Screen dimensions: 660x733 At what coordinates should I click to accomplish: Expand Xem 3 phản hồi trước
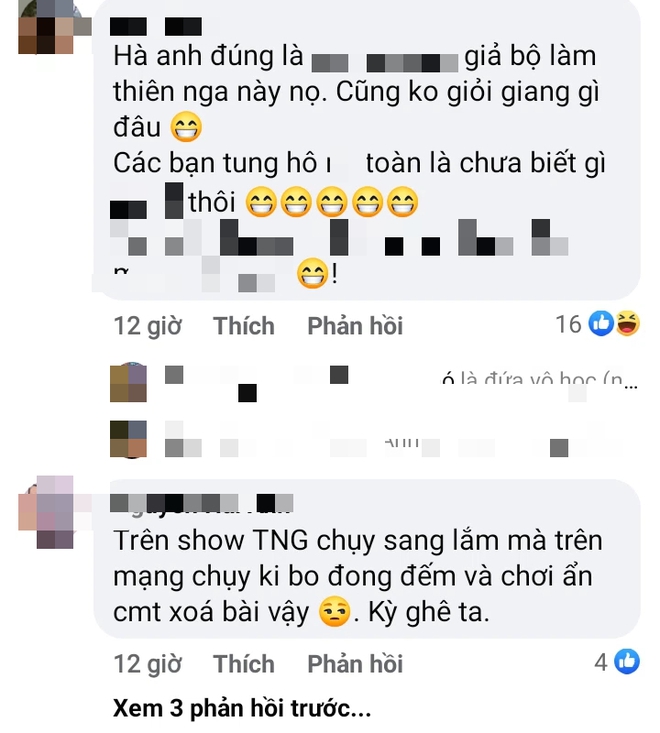pos(242,708)
